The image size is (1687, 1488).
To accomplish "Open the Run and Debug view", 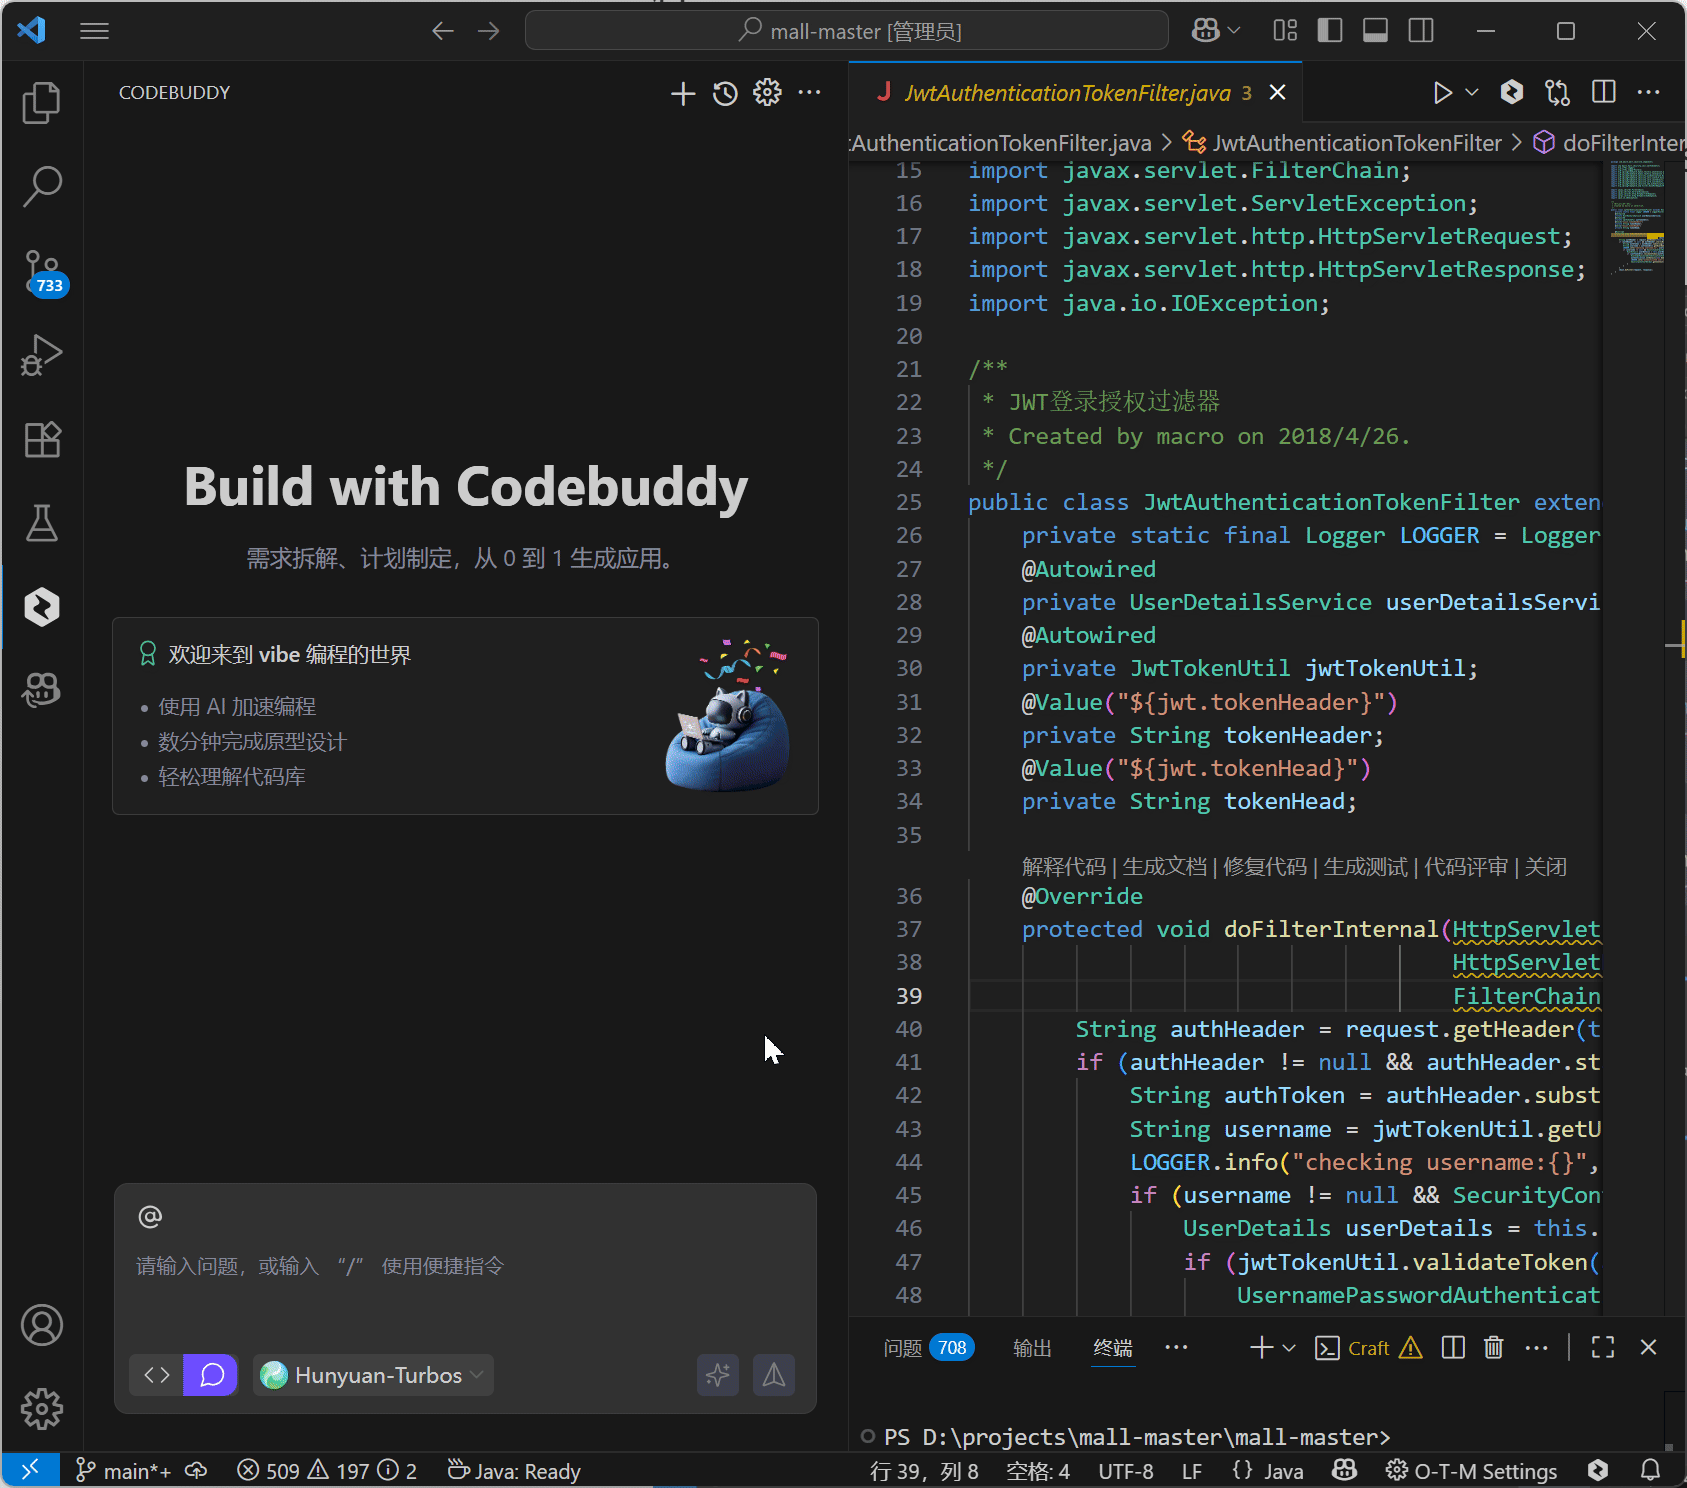I will click(42, 355).
